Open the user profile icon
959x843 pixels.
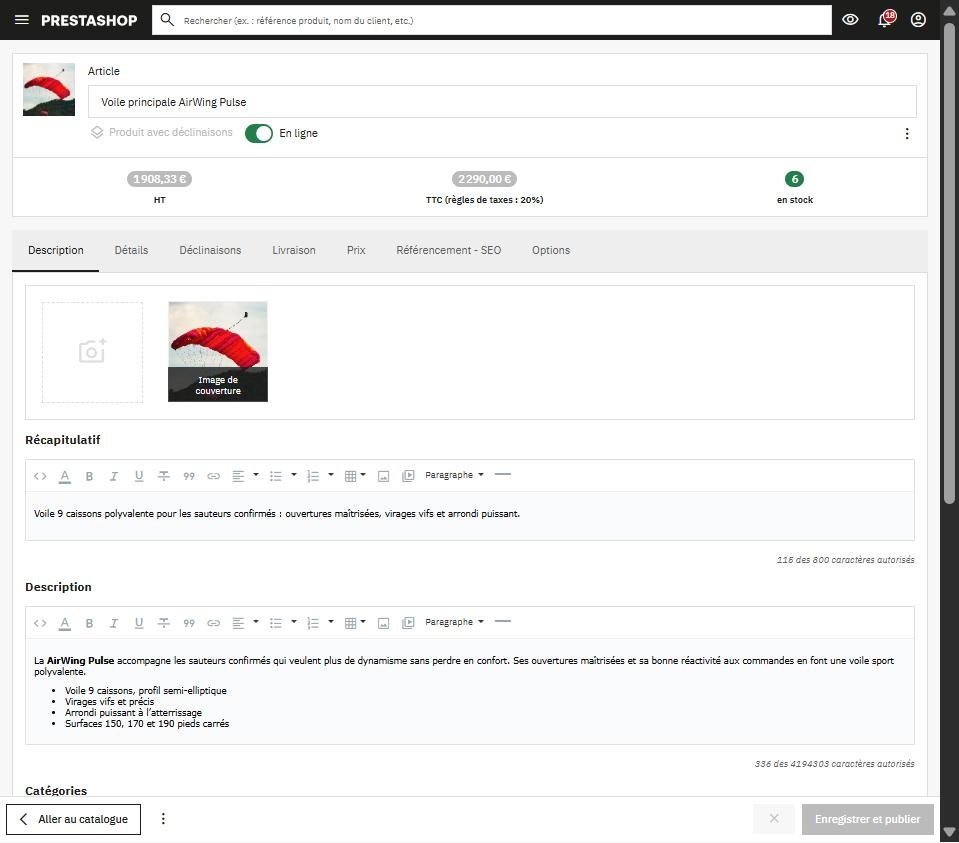[918, 20]
